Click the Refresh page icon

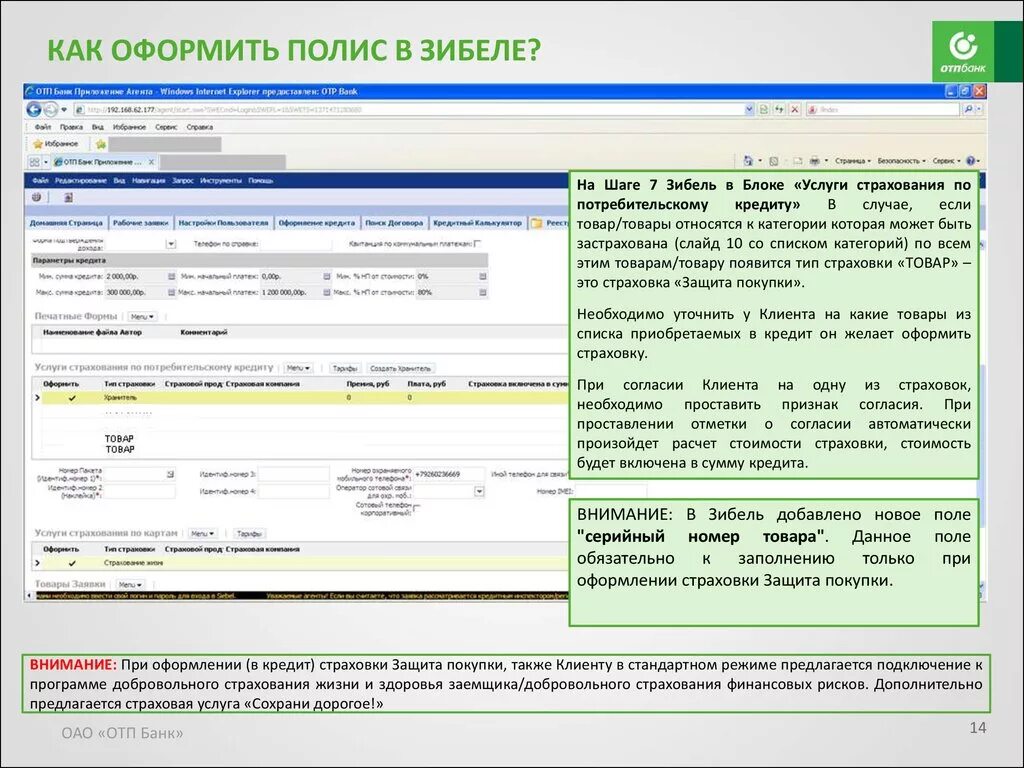(778, 110)
